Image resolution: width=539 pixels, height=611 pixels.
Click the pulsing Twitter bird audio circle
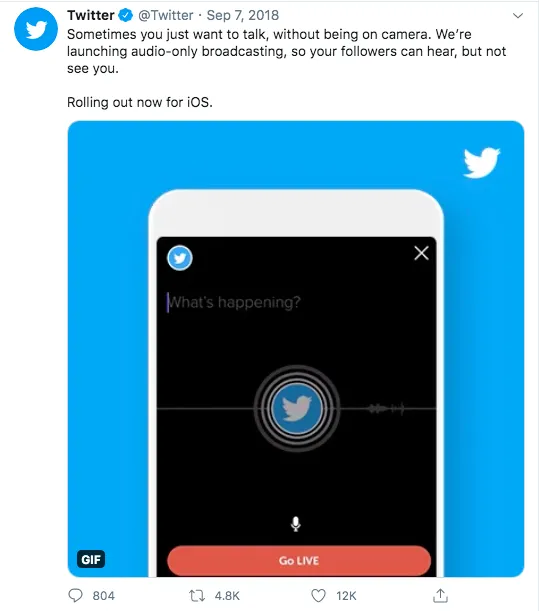pyautogui.click(x=297, y=408)
